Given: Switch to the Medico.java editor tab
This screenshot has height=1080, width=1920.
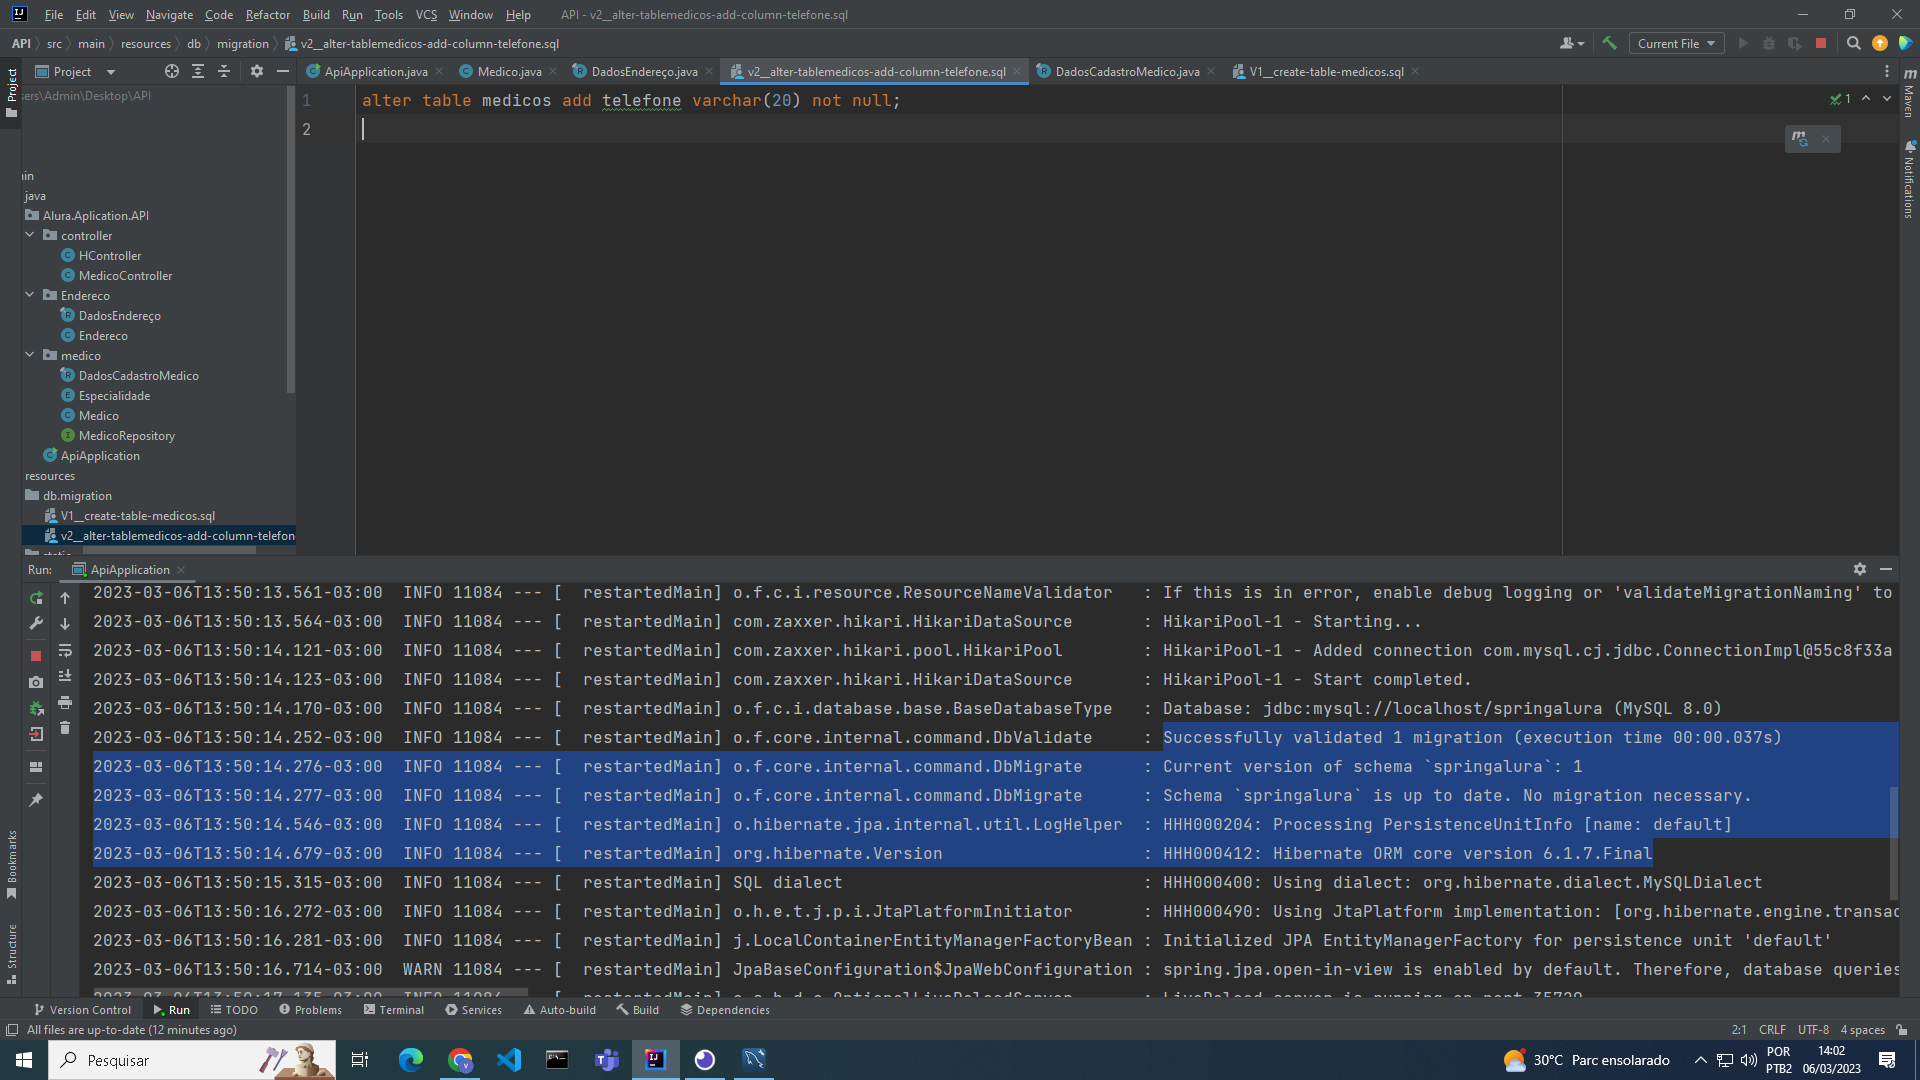Looking at the screenshot, I should (509, 71).
